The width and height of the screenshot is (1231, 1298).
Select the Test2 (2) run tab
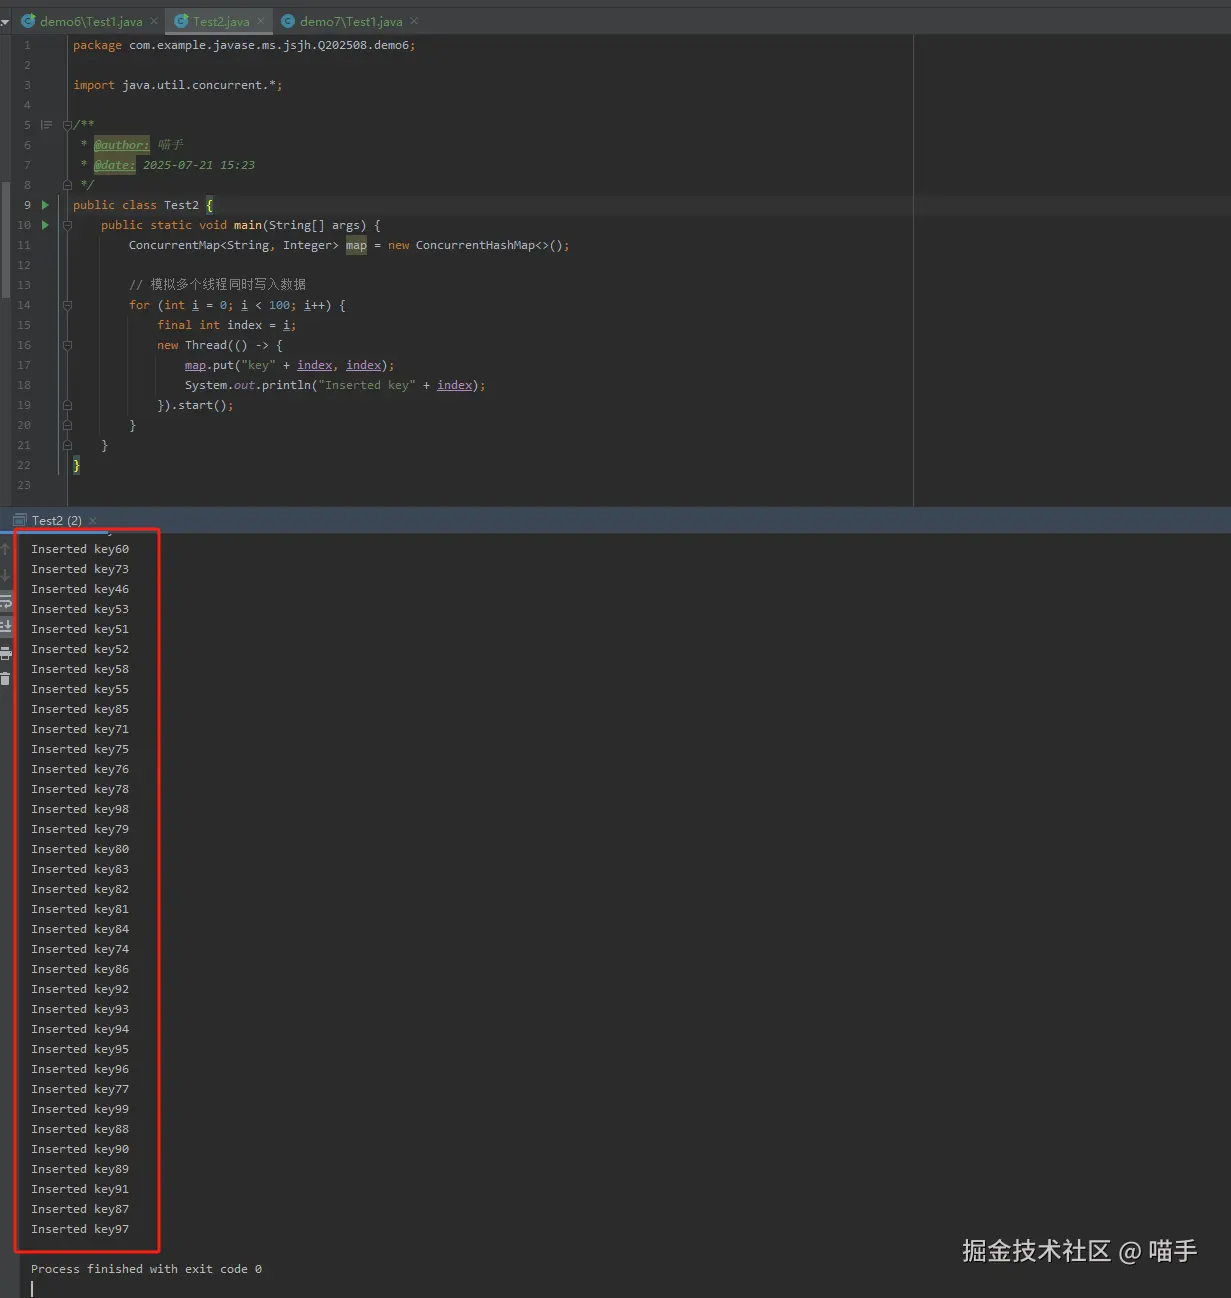[56, 520]
